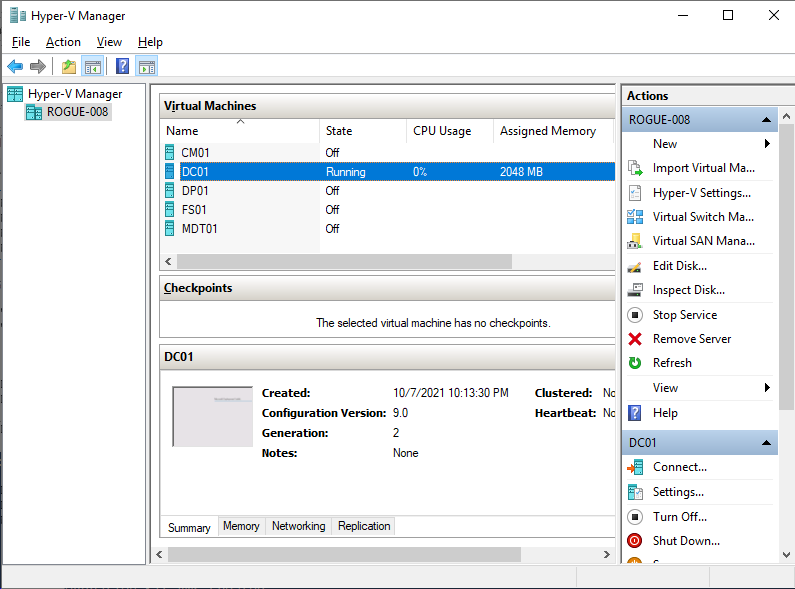This screenshot has width=795, height=589.
Task: Click the Stop Service icon
Action: point(635,315)
